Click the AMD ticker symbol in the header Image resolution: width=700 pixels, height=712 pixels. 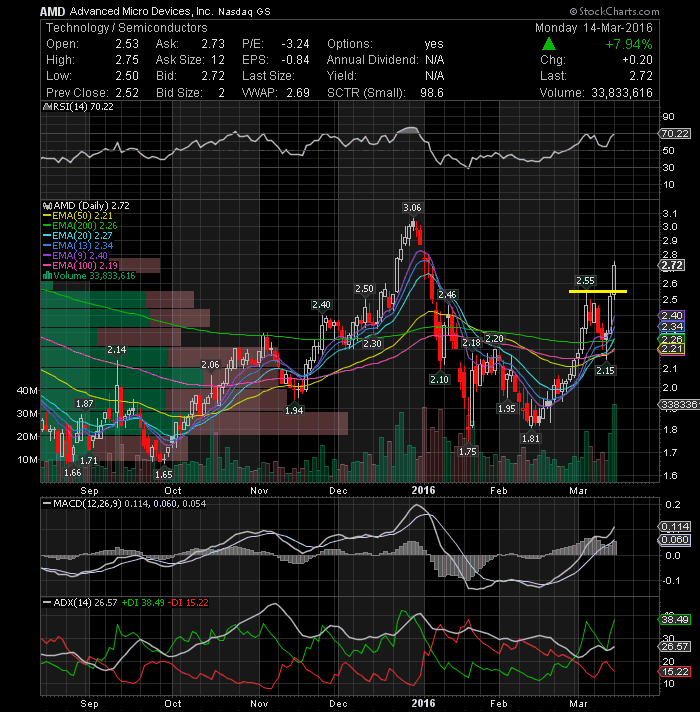click(52, 11)
